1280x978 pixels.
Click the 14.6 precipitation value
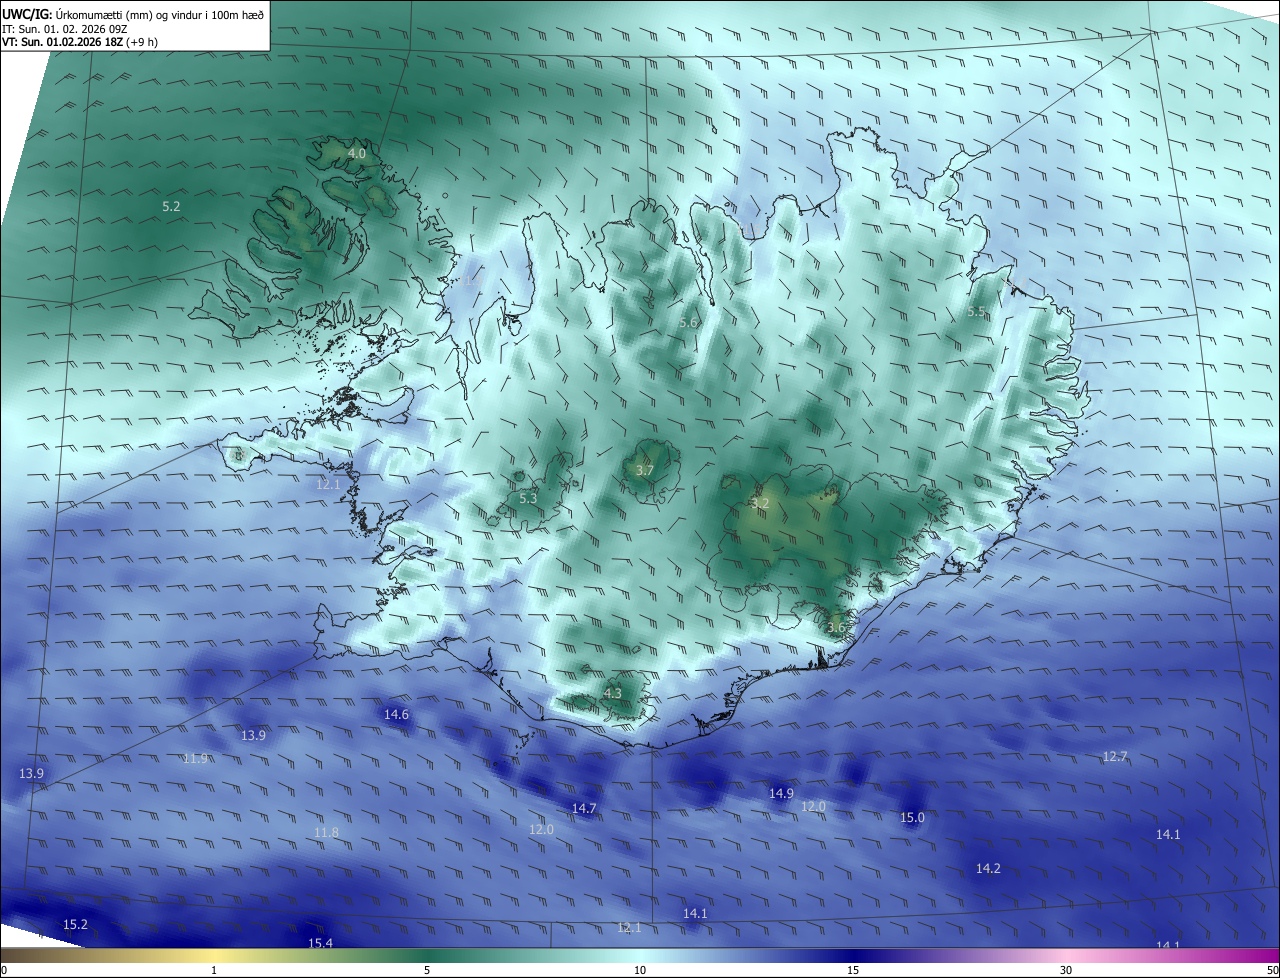(x=396, y=714)
